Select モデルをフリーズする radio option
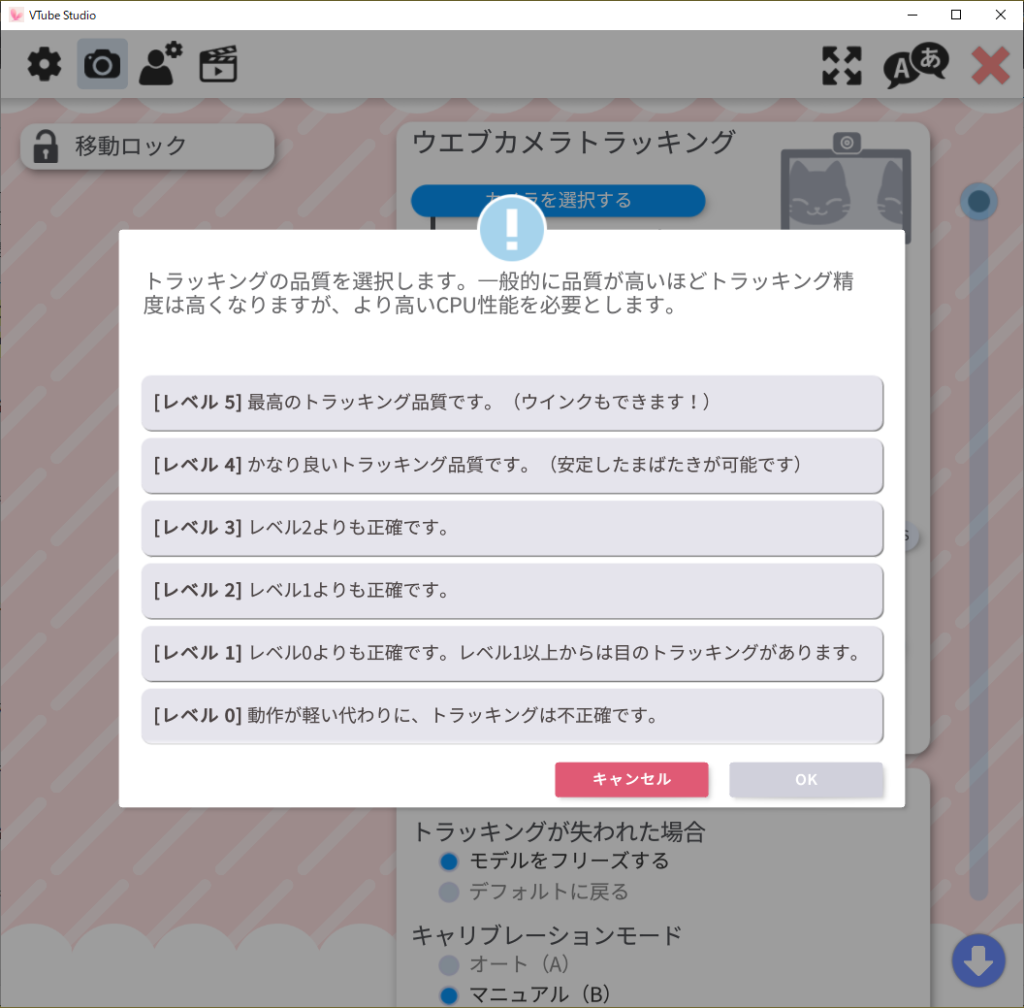 point(449,862)
